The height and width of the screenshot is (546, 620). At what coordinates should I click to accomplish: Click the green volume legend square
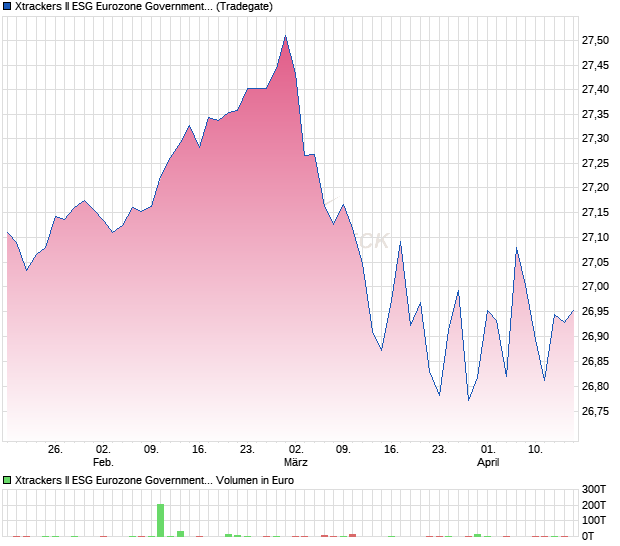click(7, 480)
